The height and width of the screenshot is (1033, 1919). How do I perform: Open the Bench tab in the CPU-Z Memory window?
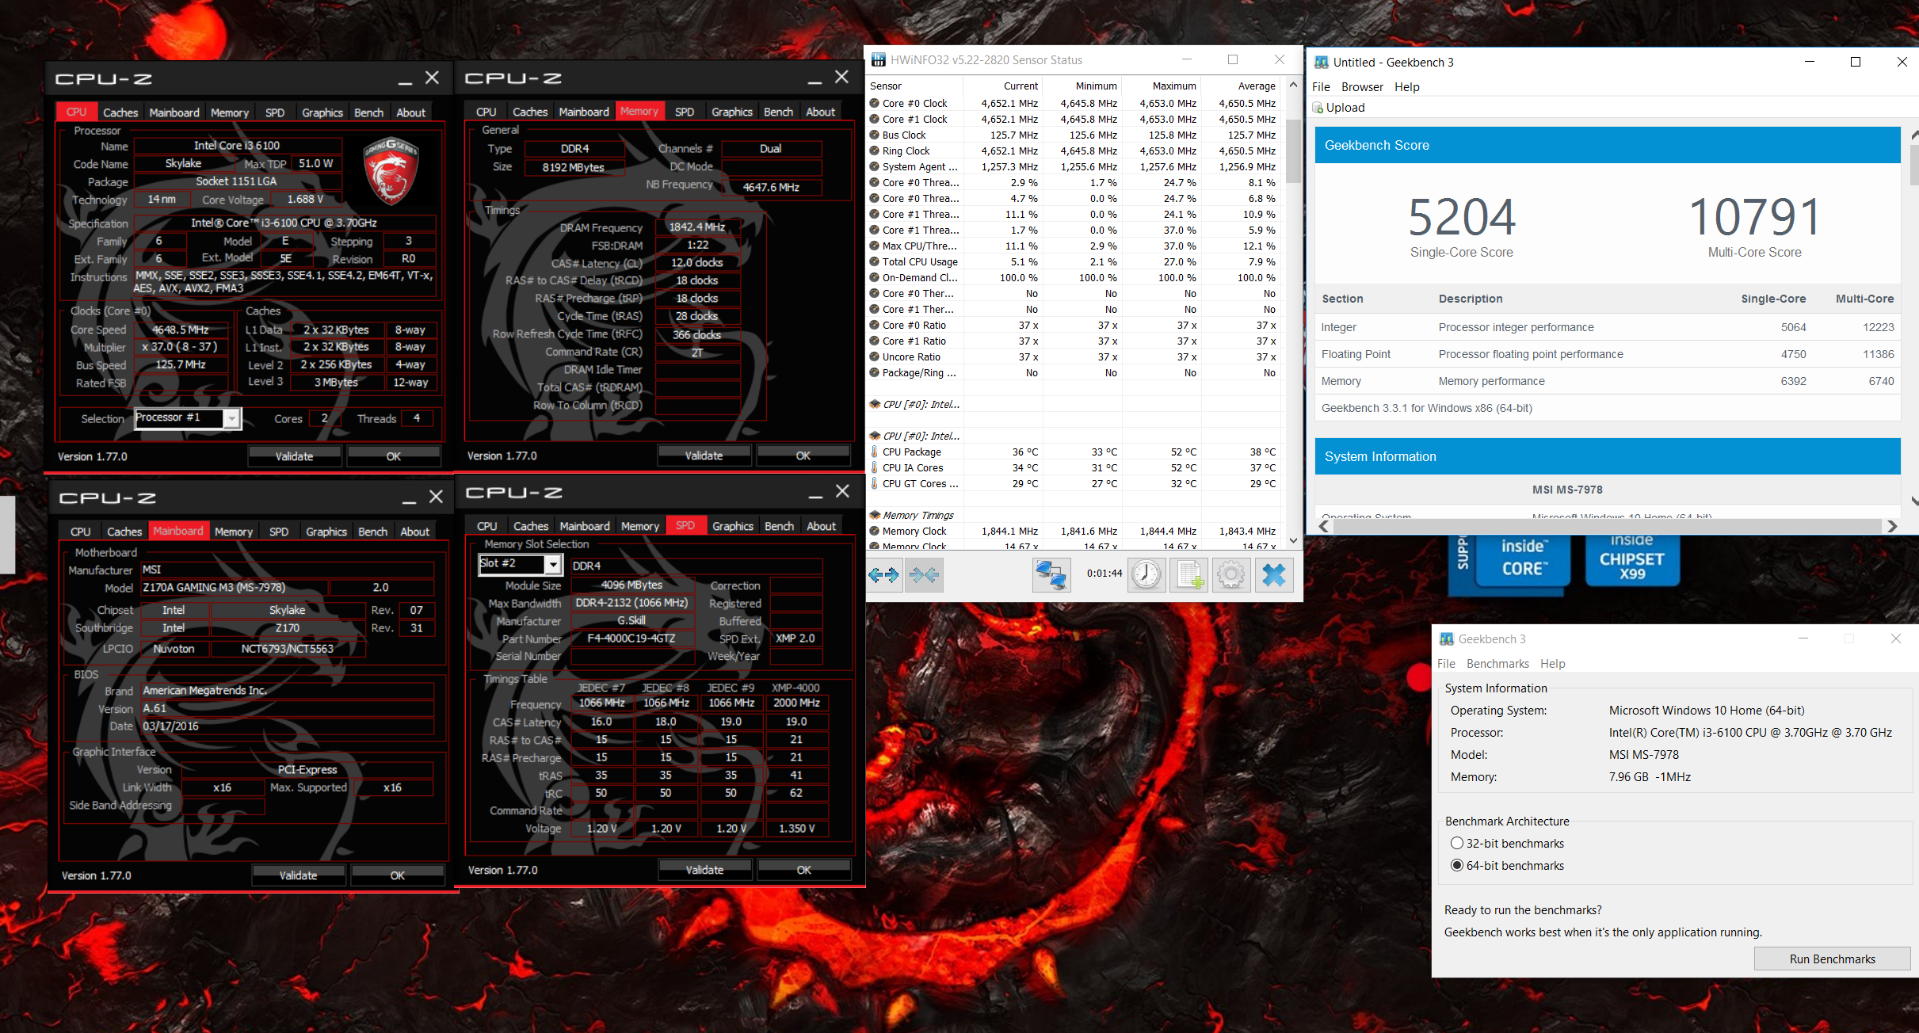tap(778, 112)
